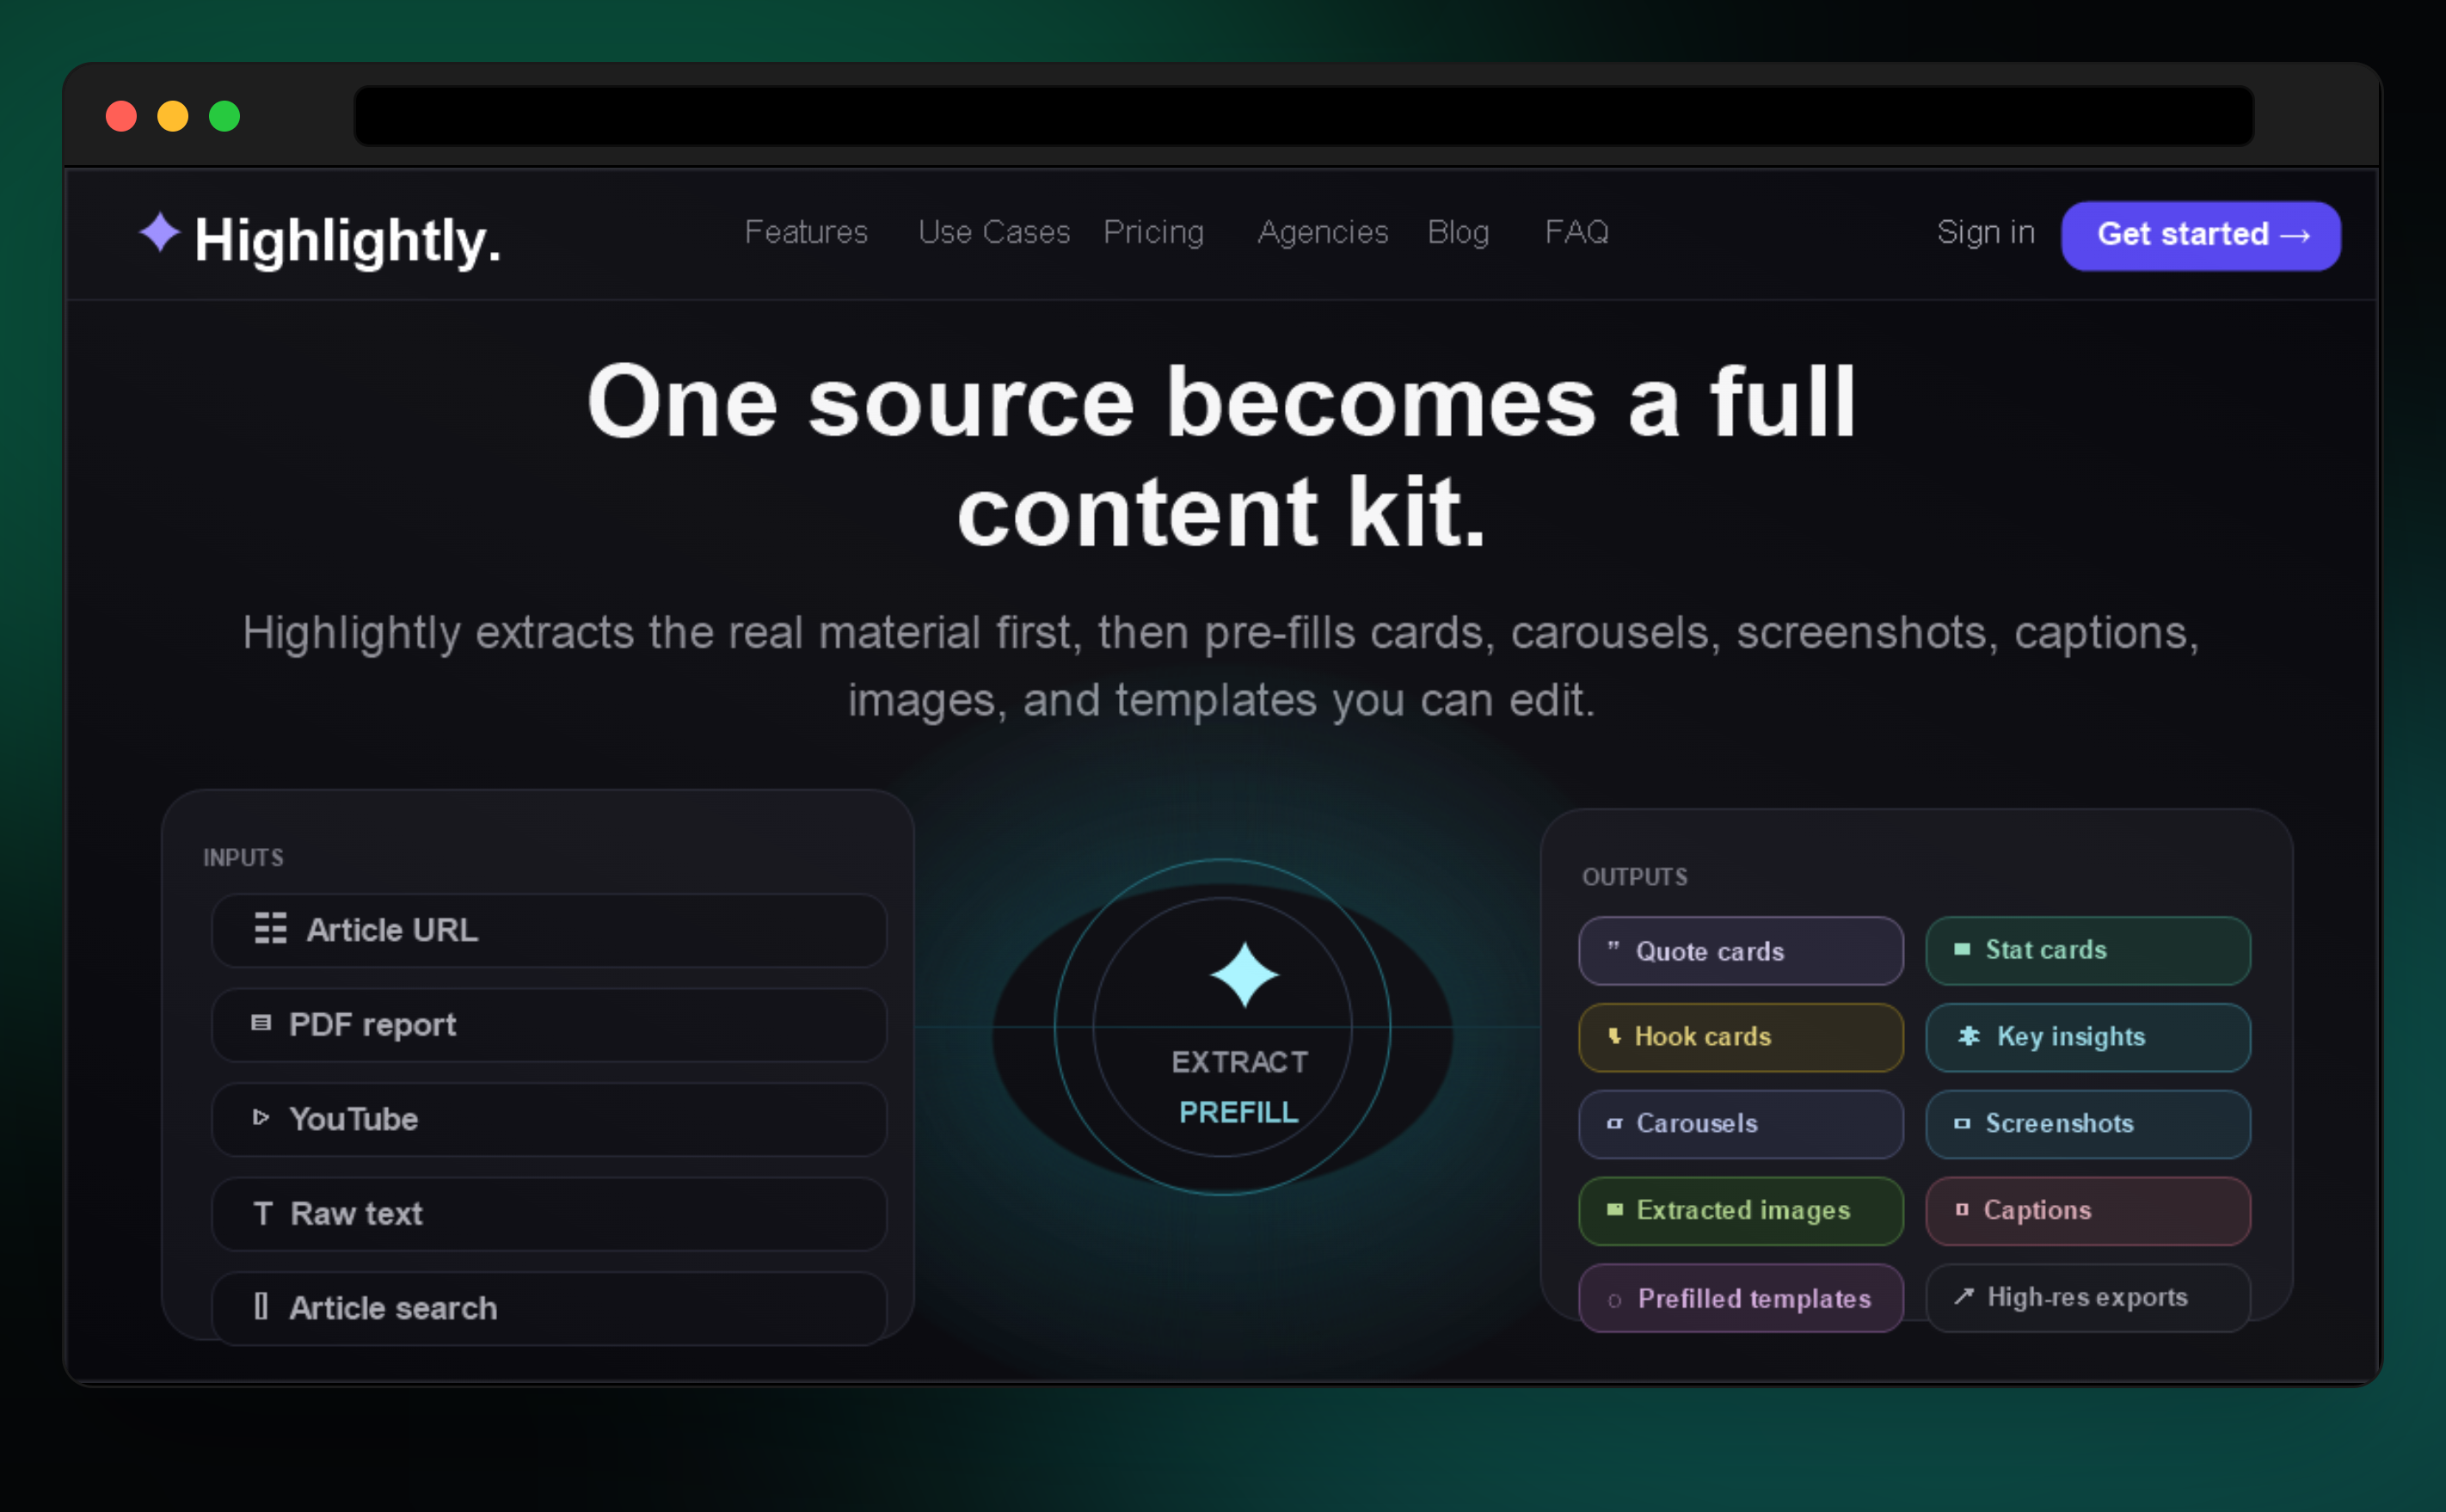This screenshot has height=1512, width=2446.
Task: Click the quotation mark icon on Quote cards
Action: click(x=1613, y=946)
